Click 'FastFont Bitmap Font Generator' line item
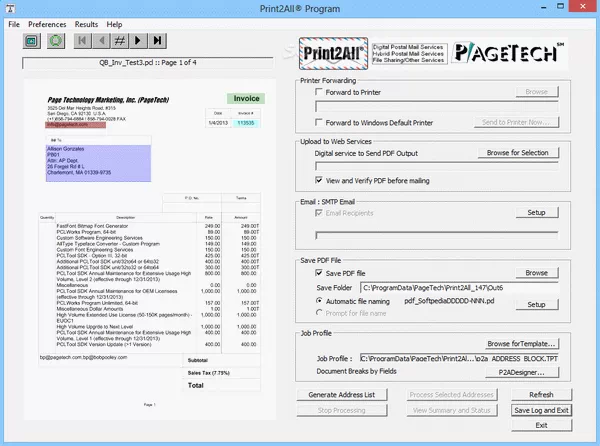The width and height of the screenshot is (600, 446). pyautogui.click(x=92, y=226)
